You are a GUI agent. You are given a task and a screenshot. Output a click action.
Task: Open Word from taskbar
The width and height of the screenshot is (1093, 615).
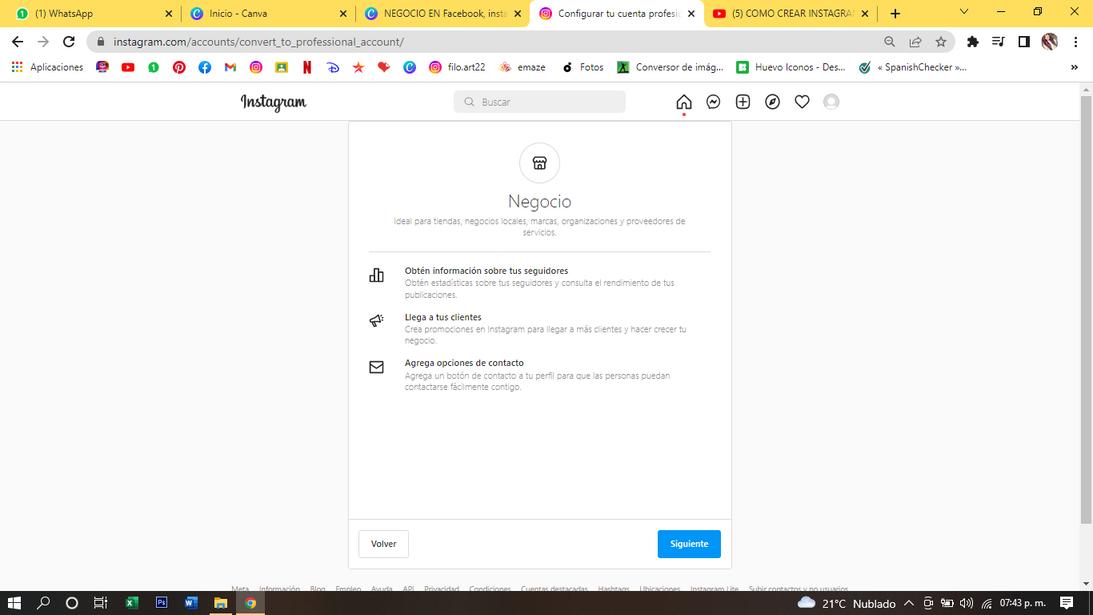[x=192, y=602]
